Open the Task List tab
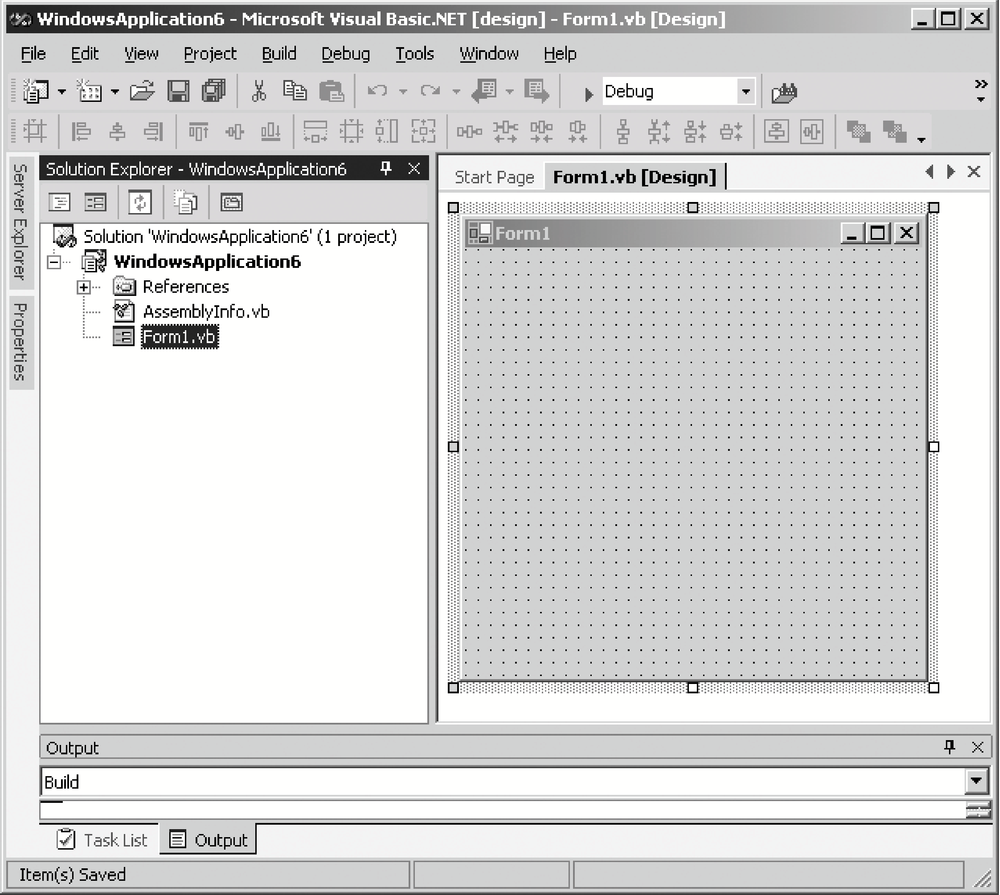Screen dimensions: 1000x895 click(101, 840)
